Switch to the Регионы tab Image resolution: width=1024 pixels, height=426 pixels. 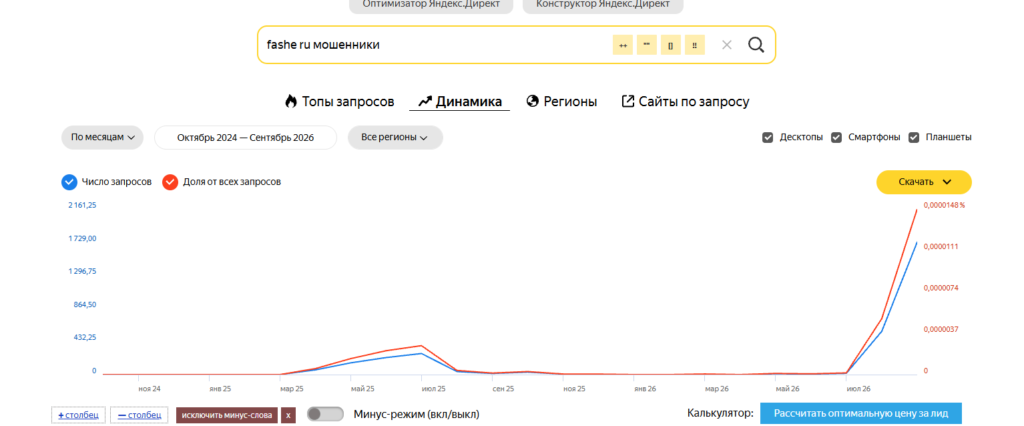(x=562, y=102)
